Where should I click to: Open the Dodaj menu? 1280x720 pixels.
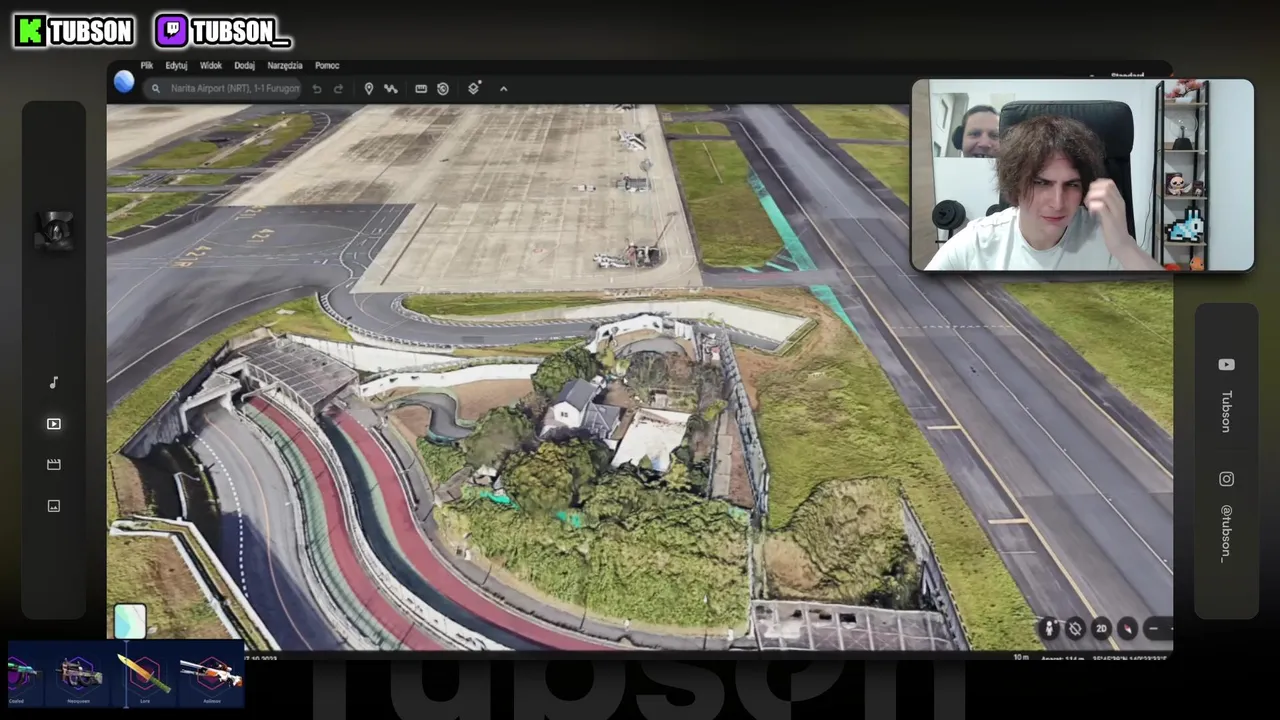245,66
